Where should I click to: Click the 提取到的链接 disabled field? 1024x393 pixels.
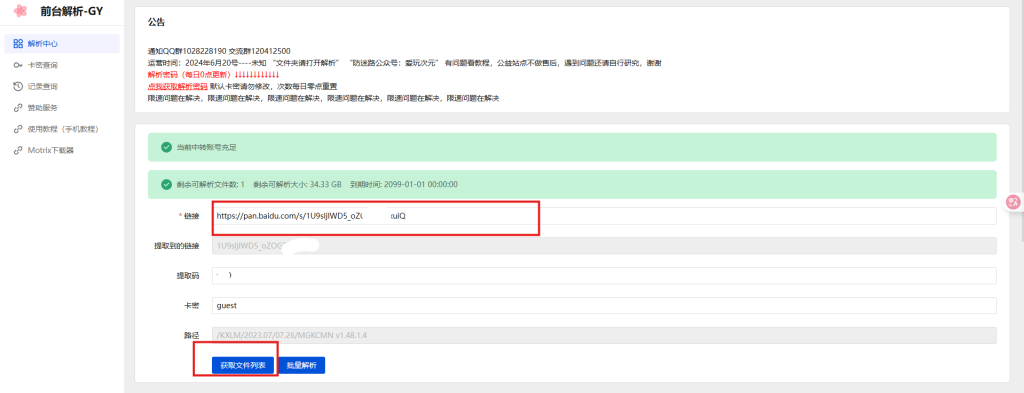coord(604,246)
